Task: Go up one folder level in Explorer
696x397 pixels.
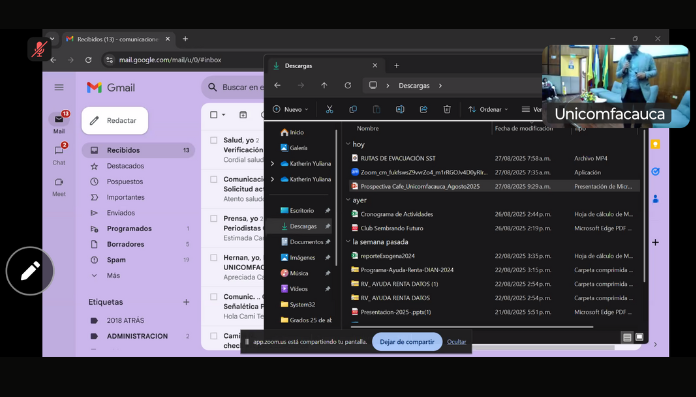Action: [x=324, y=85]
